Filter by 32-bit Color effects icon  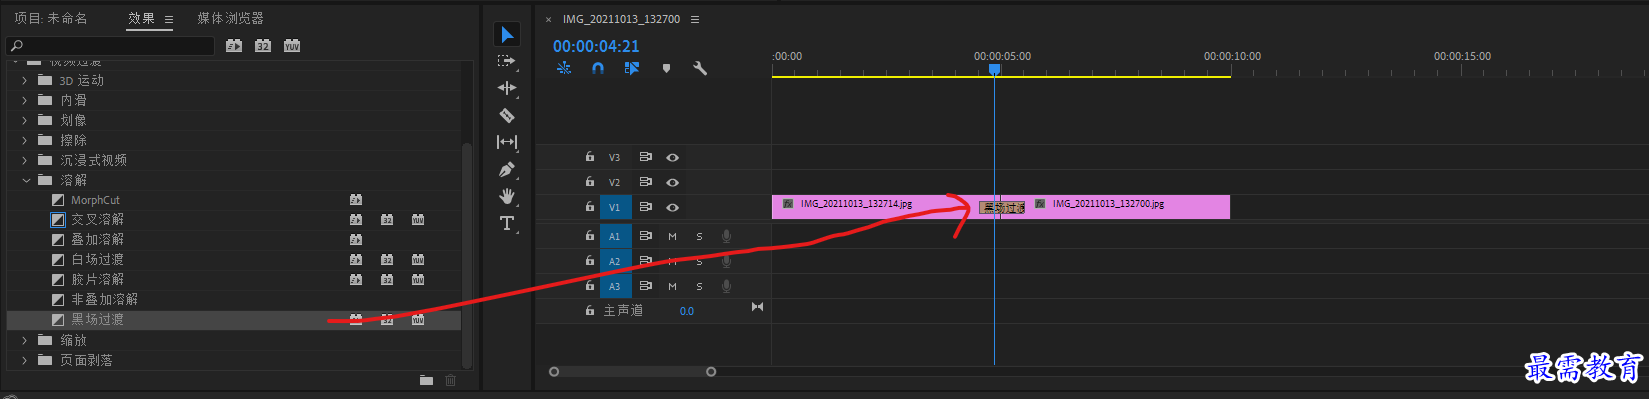263,46
